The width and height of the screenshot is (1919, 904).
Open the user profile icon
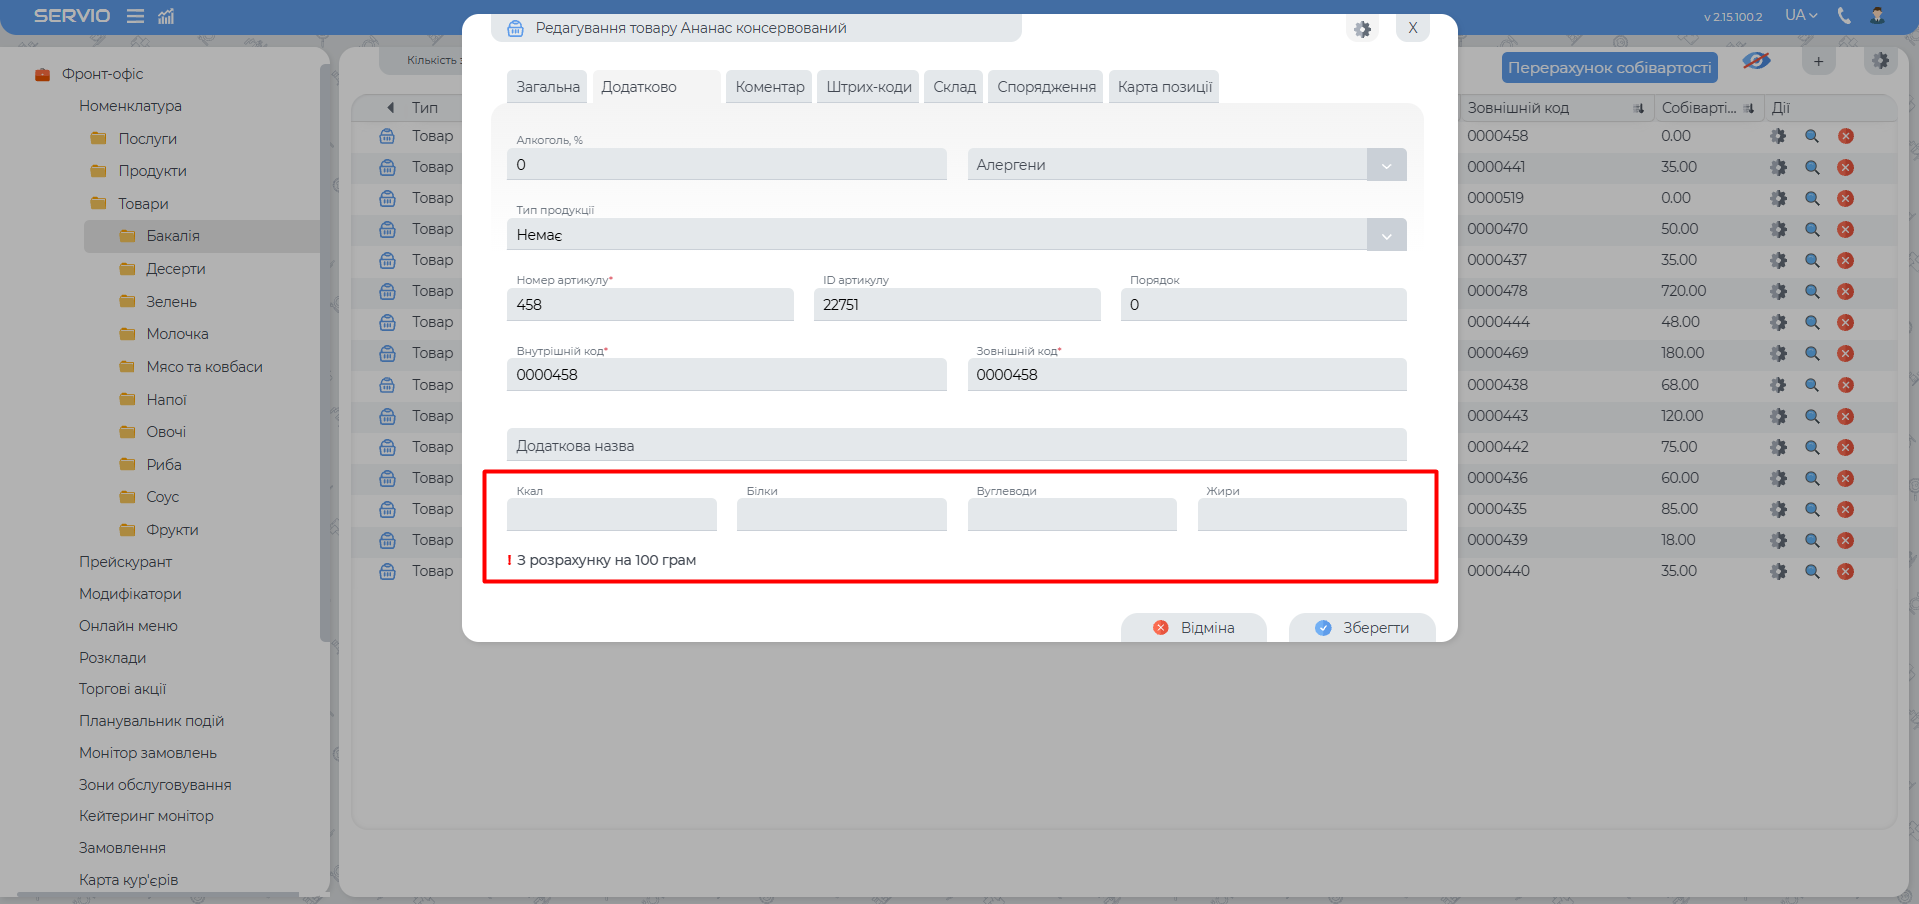click(1877, 15)
